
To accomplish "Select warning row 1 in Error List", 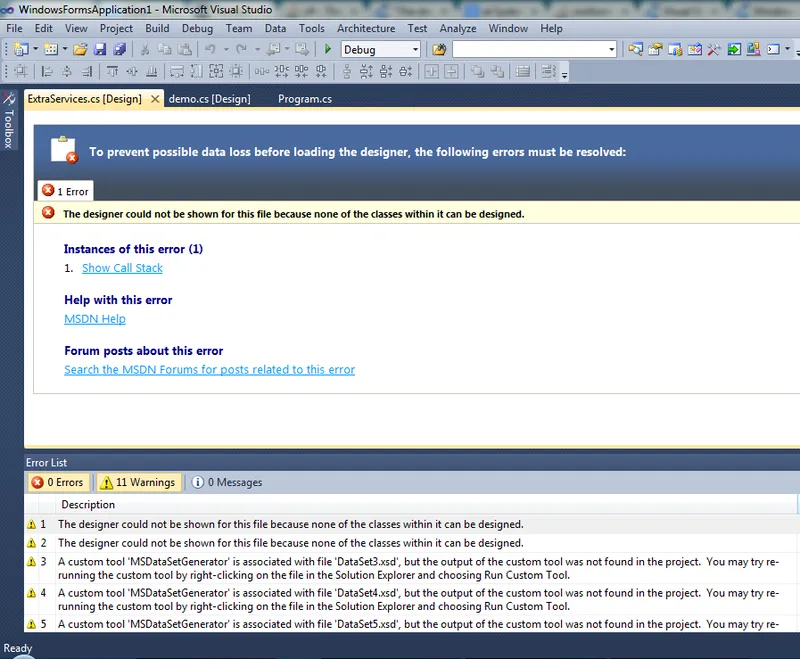I will point(411,524).
